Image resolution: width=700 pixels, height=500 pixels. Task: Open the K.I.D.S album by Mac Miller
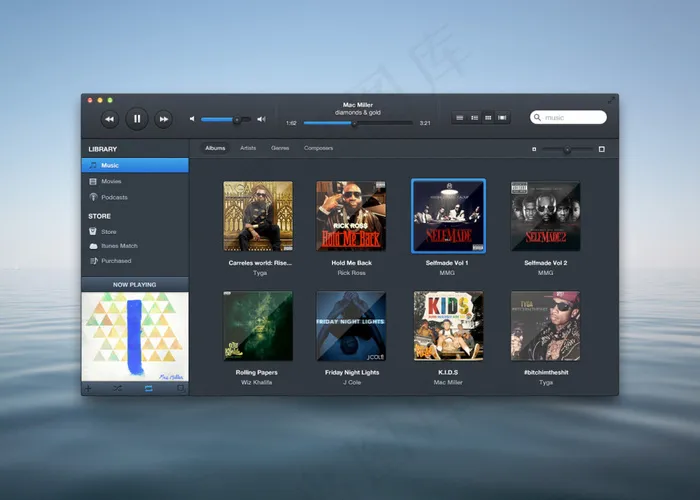tap(448, 326)
